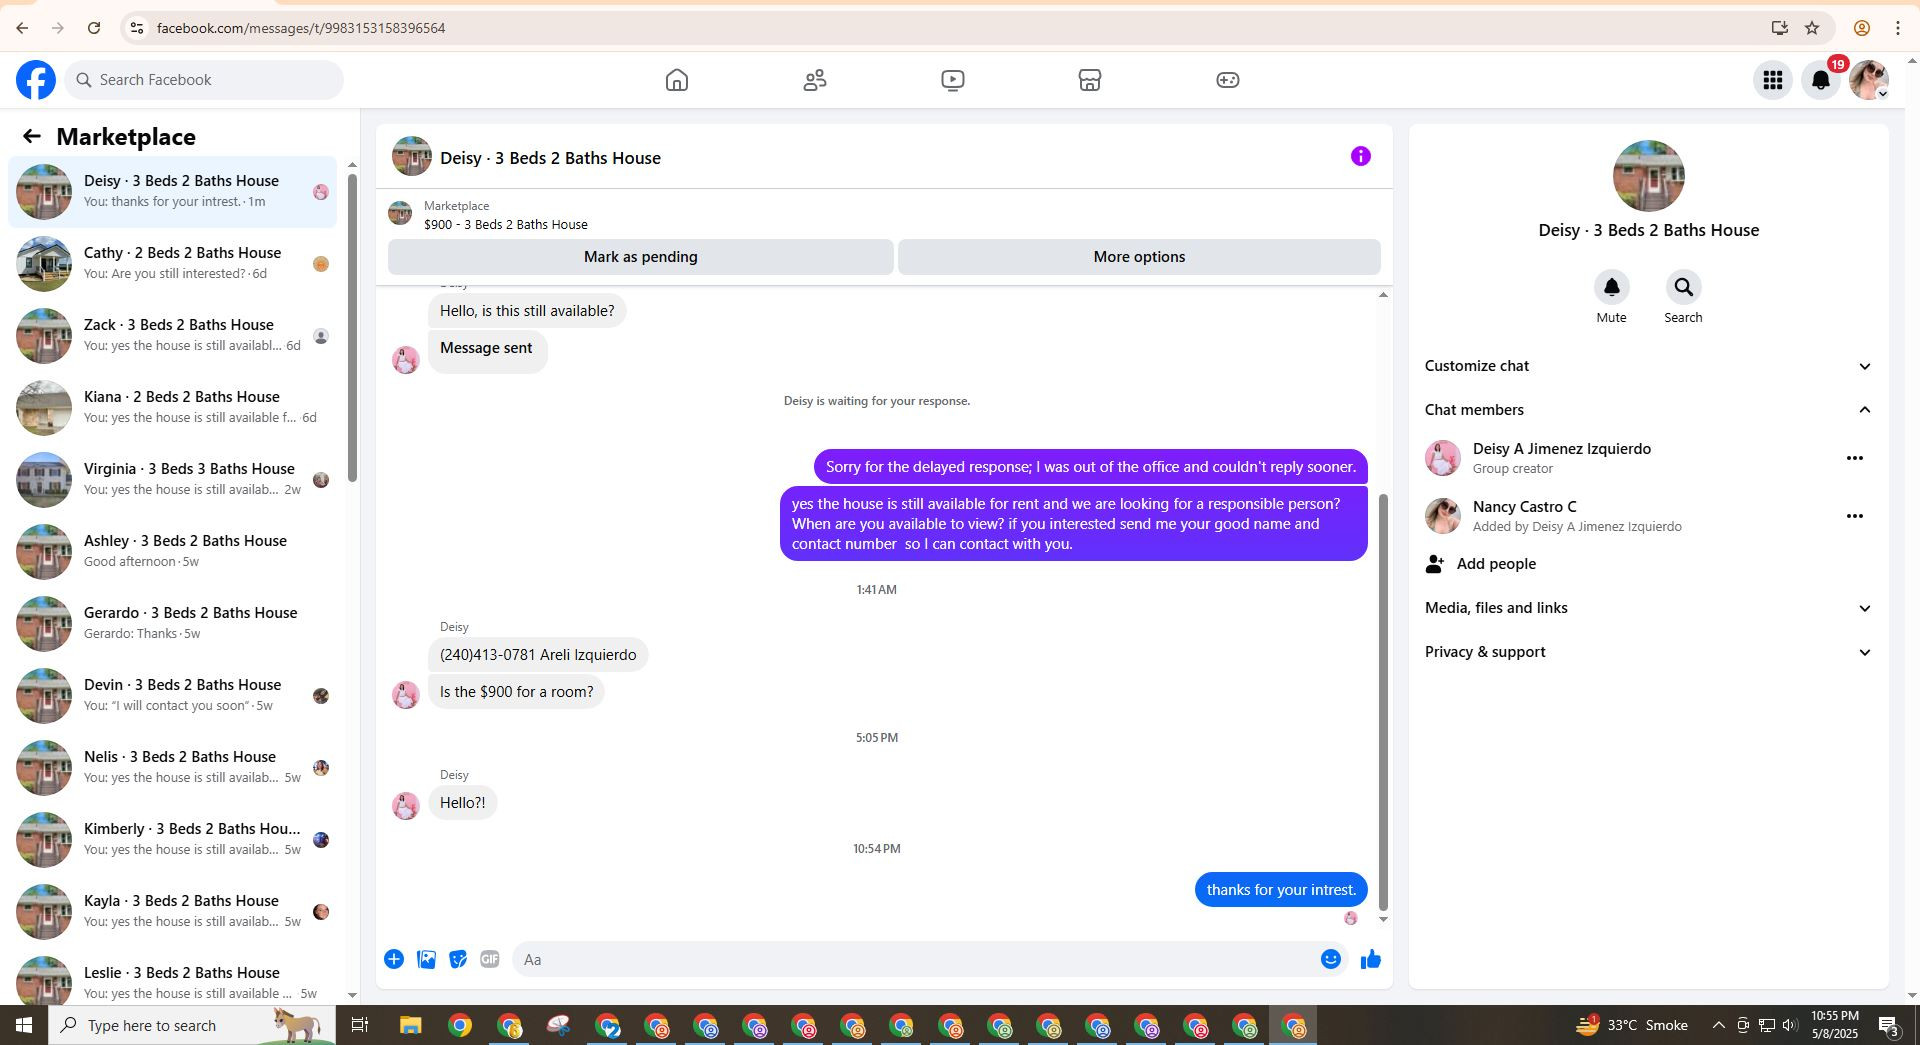Open Task View on the taskbar
This screenshot has width=1920, height=1045.
coord(360,1025)
